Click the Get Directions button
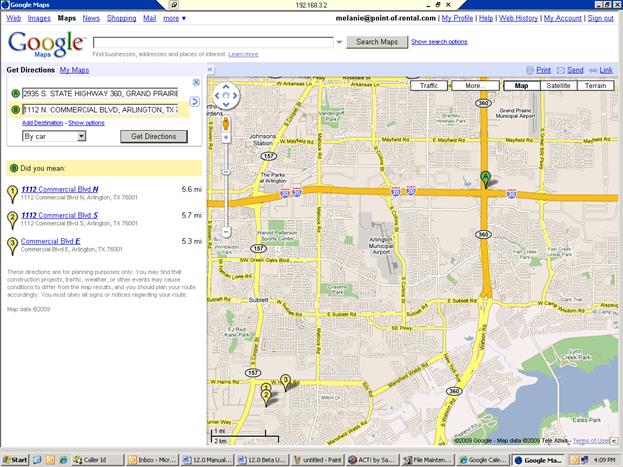 (x=154, y=136)
